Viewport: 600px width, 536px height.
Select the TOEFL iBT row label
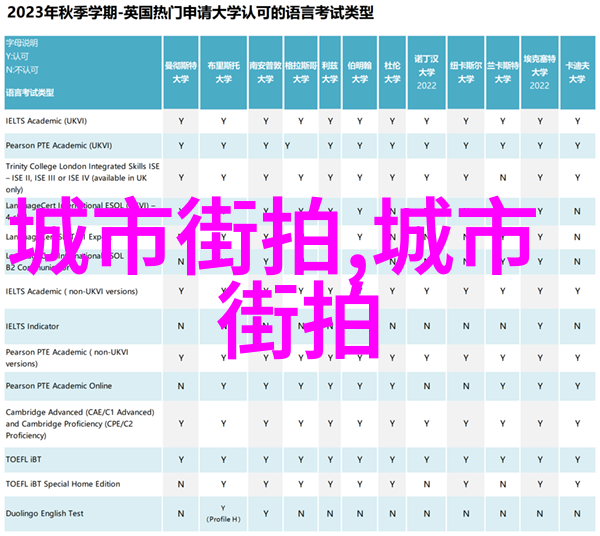[23, 459]
